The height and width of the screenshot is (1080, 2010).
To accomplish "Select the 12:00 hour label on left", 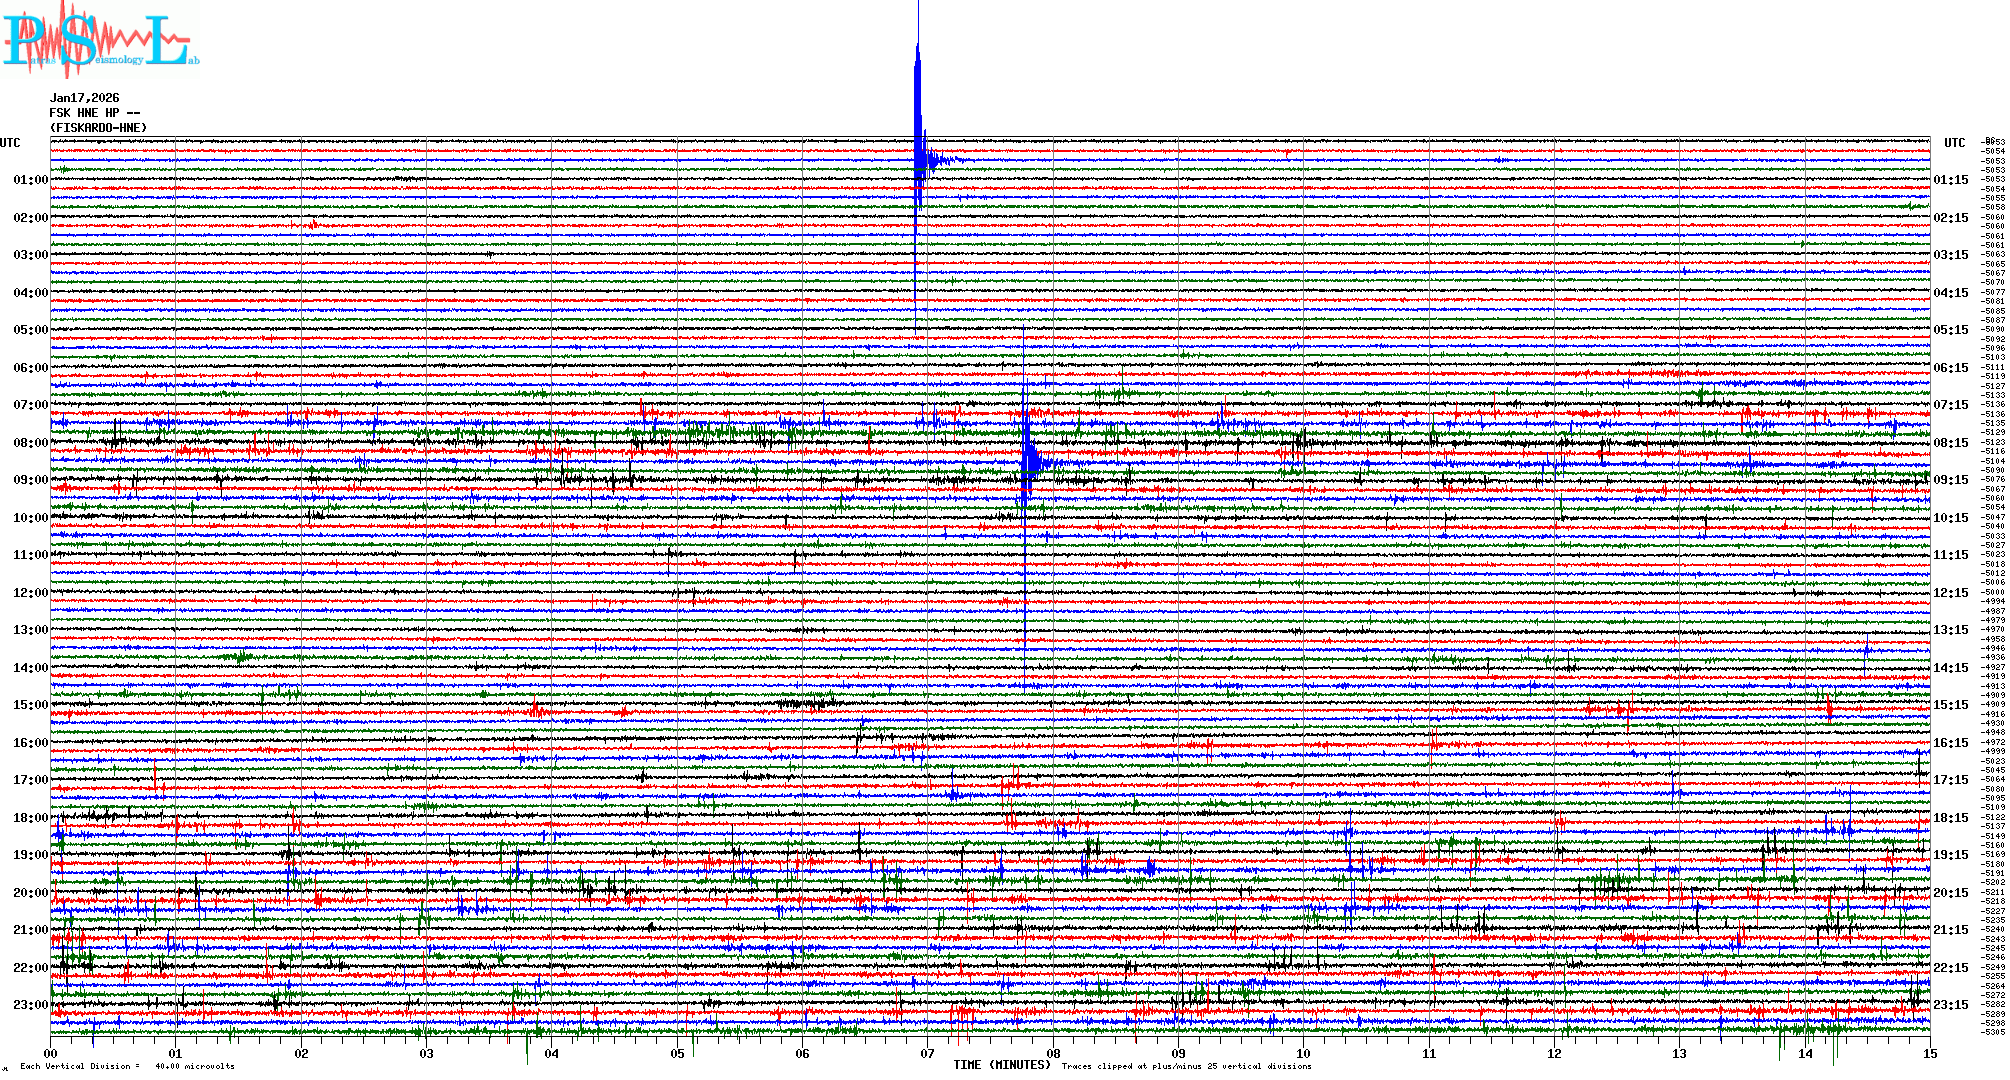I will pos(30,593).
